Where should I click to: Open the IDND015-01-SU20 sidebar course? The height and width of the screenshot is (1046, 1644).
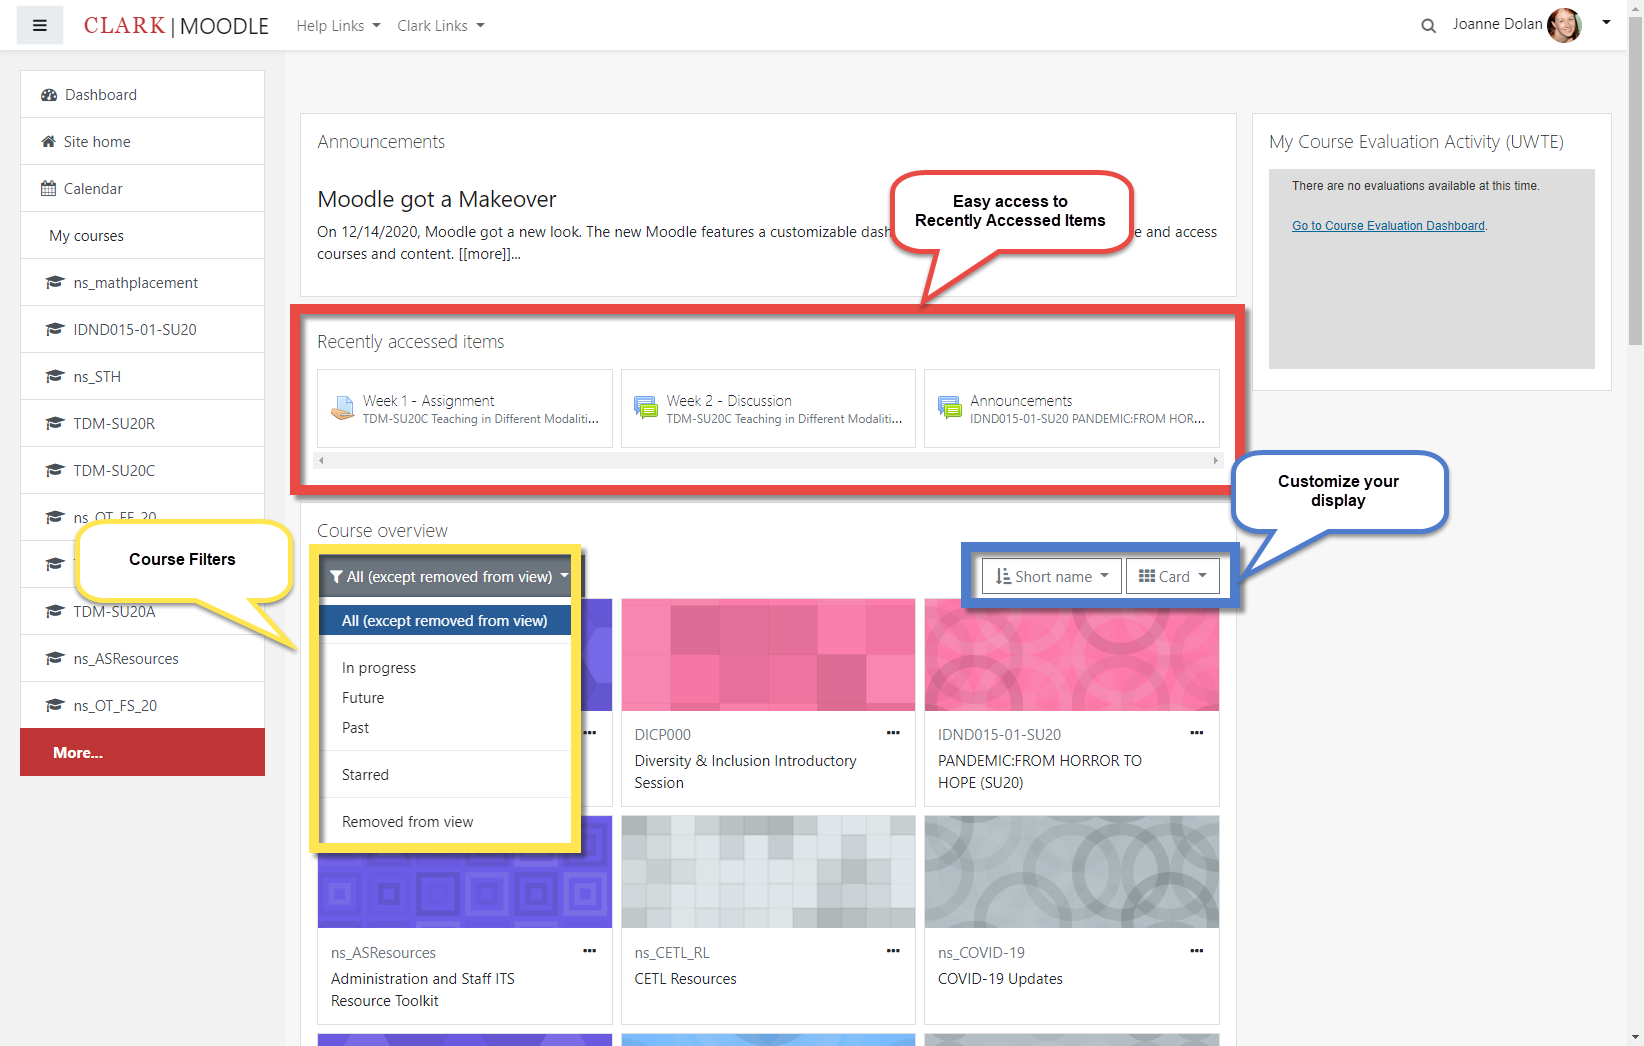(x=142, y=330)
